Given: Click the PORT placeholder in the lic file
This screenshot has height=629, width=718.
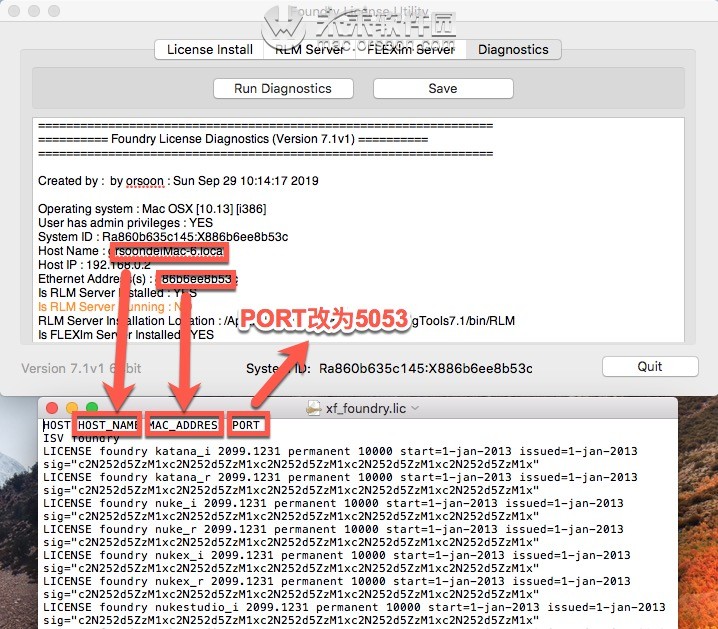Looking at the screenshot, I should coord(246,425).
